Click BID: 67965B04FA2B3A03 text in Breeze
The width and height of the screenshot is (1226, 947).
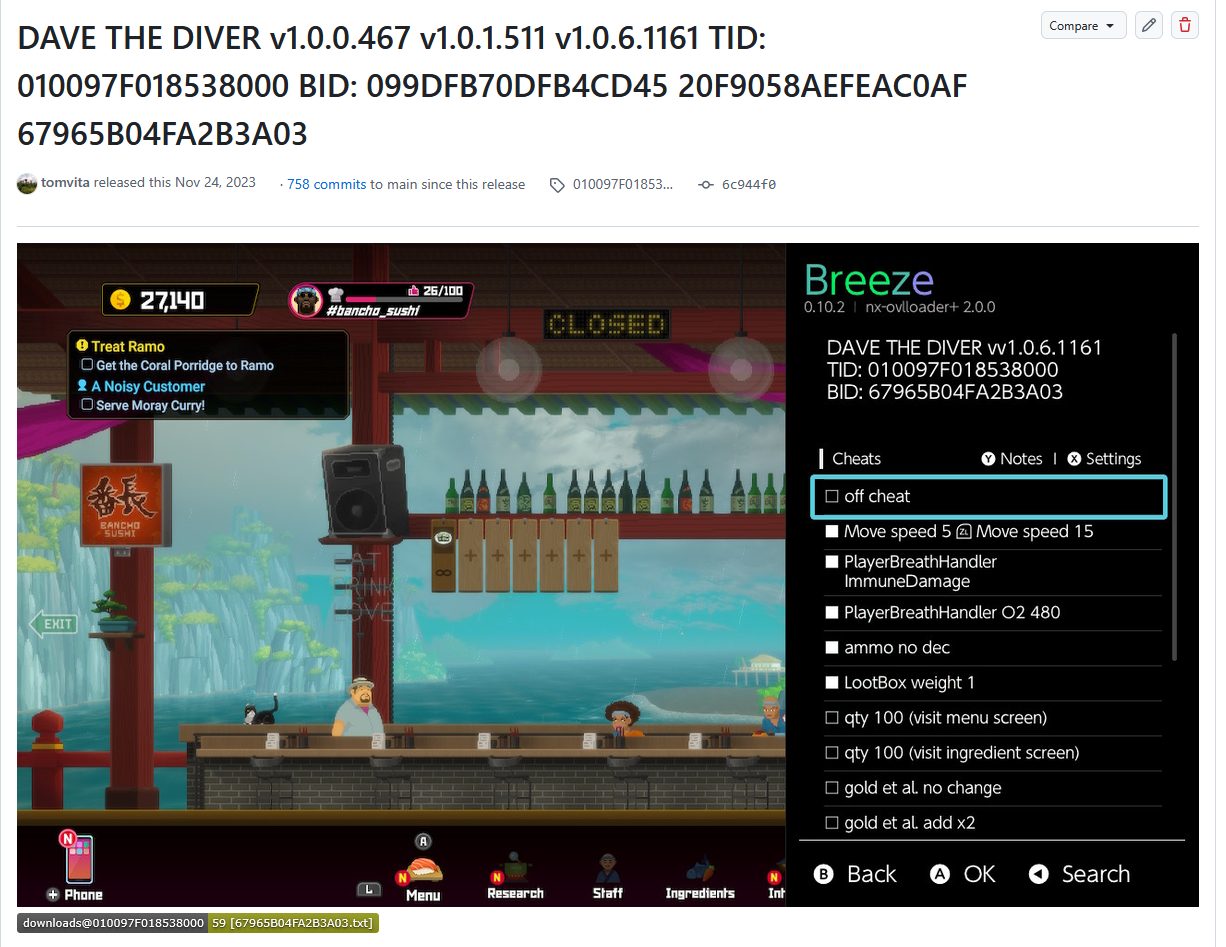point(945,392)
